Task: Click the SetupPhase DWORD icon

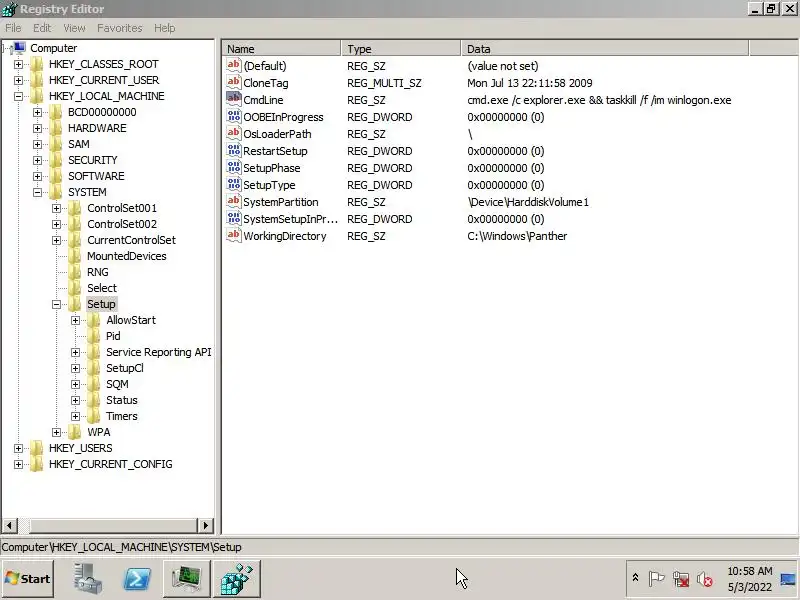Action: (x=234, y=167)
